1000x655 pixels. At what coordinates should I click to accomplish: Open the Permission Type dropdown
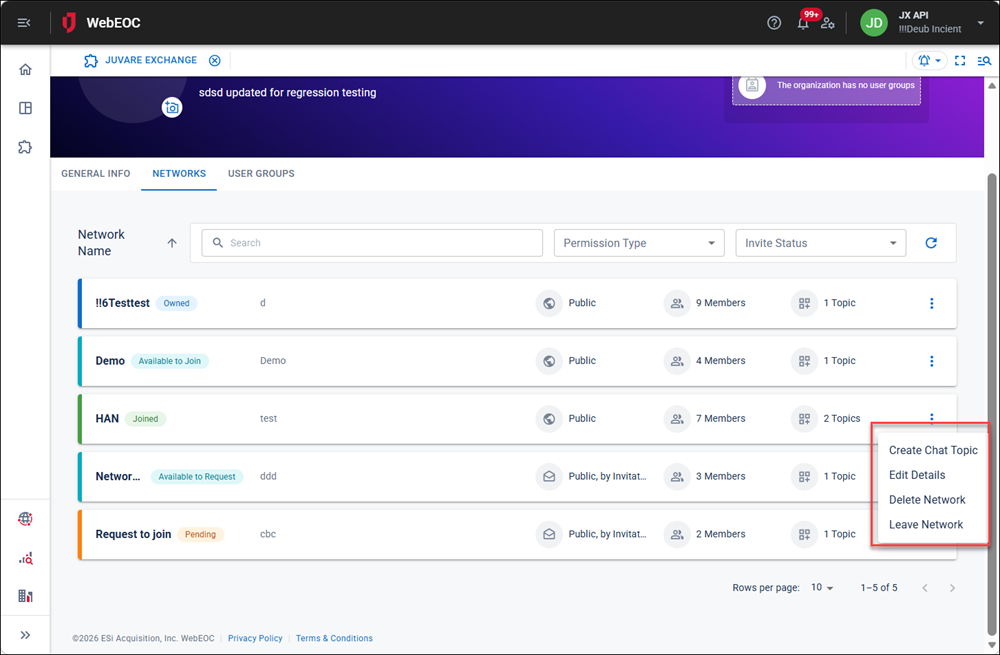pyautogui.click(x=639, y=243)
